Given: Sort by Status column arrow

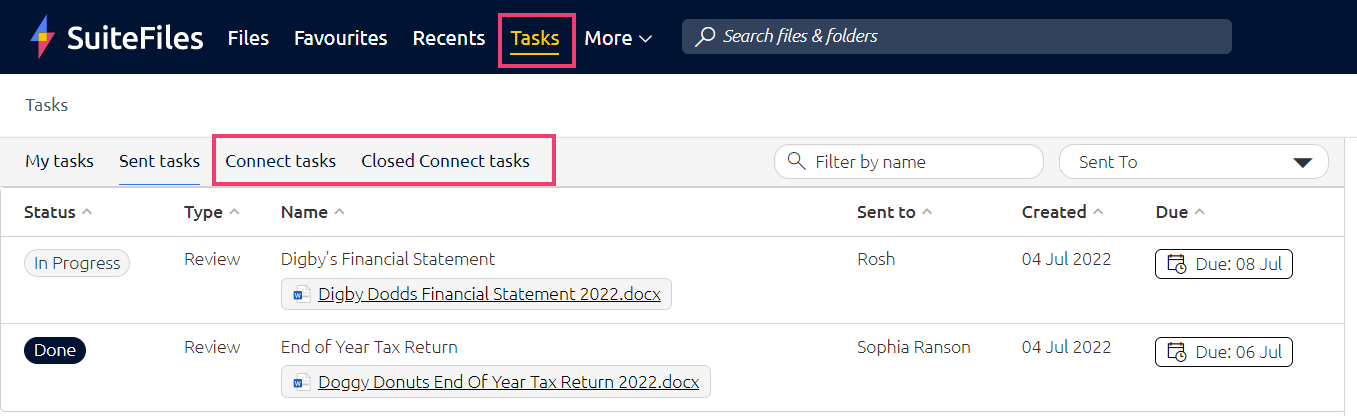Looking at the screenshot, I should point(87,212).
